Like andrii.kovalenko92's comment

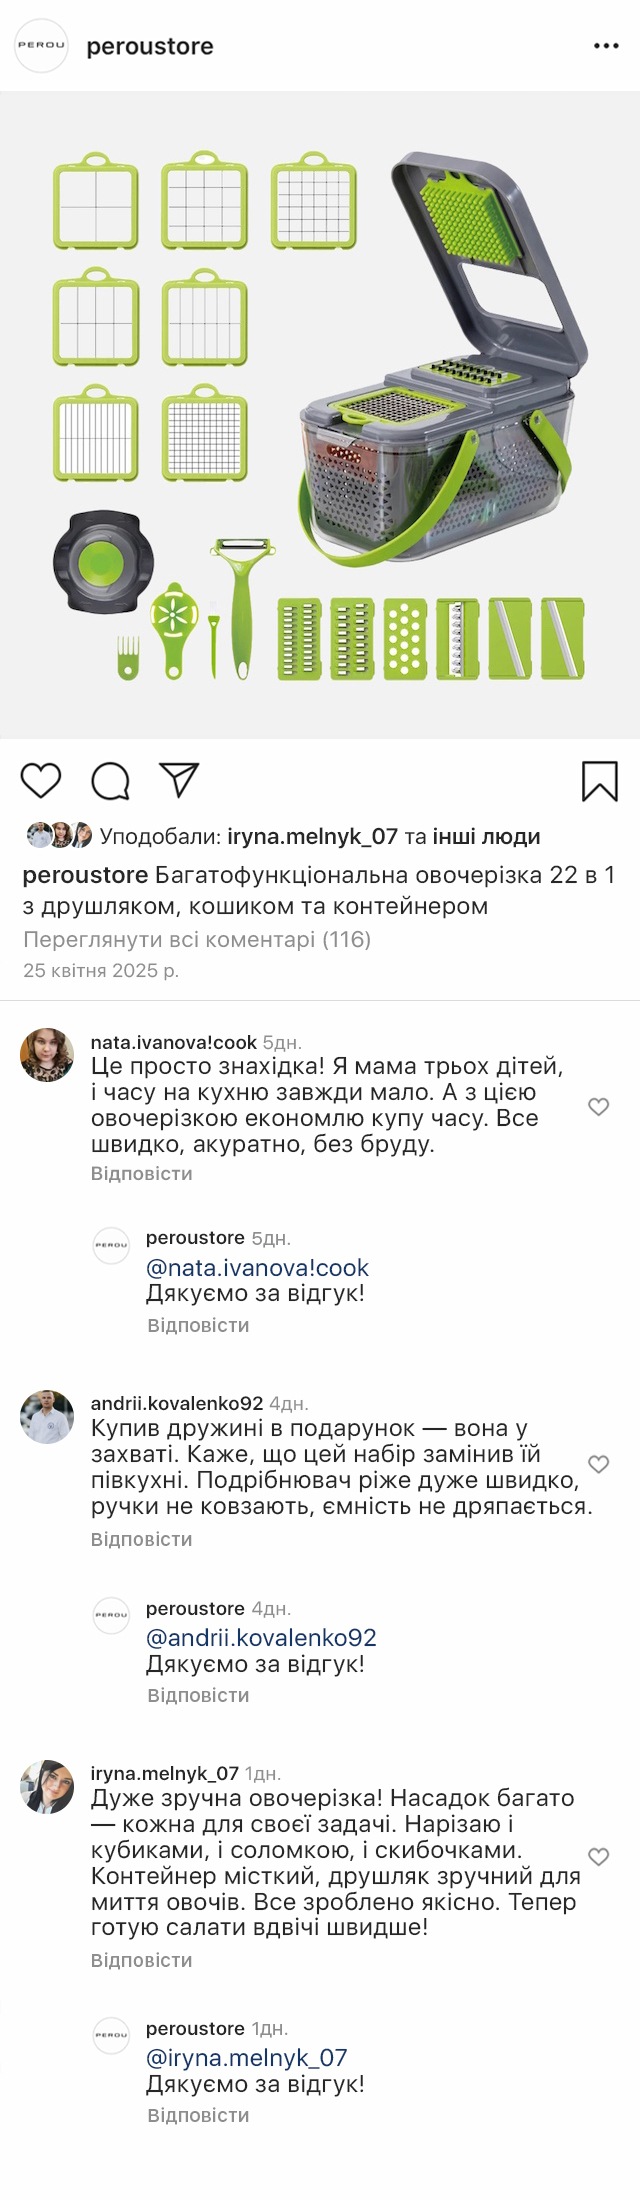598,1464
